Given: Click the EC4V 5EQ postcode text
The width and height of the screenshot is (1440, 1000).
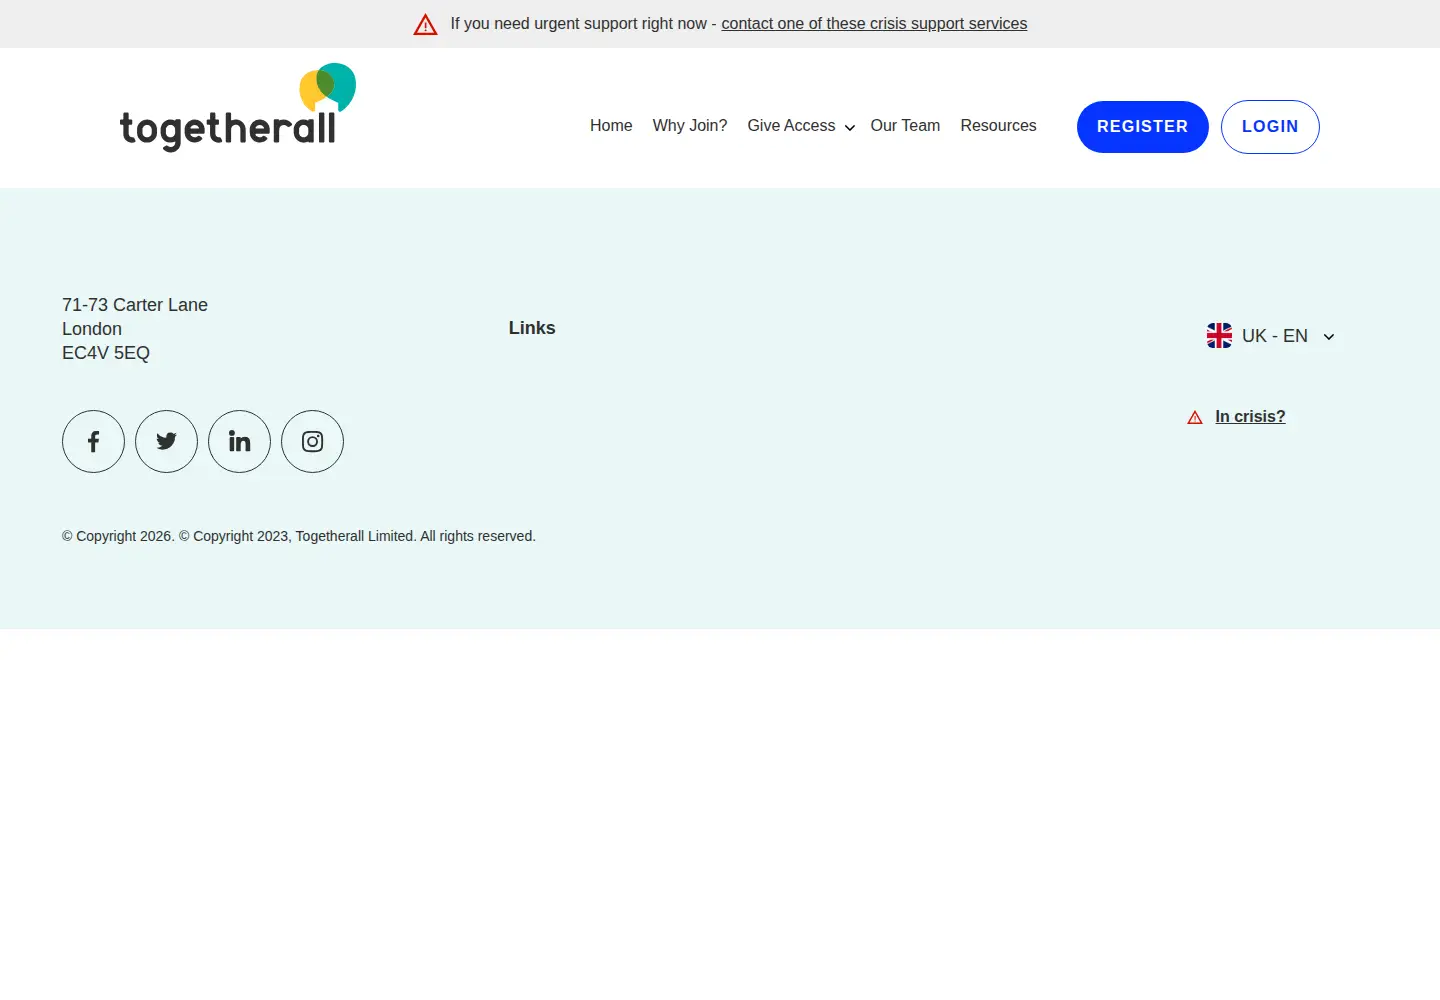Looking at the screenshot, I should point(106,353).
